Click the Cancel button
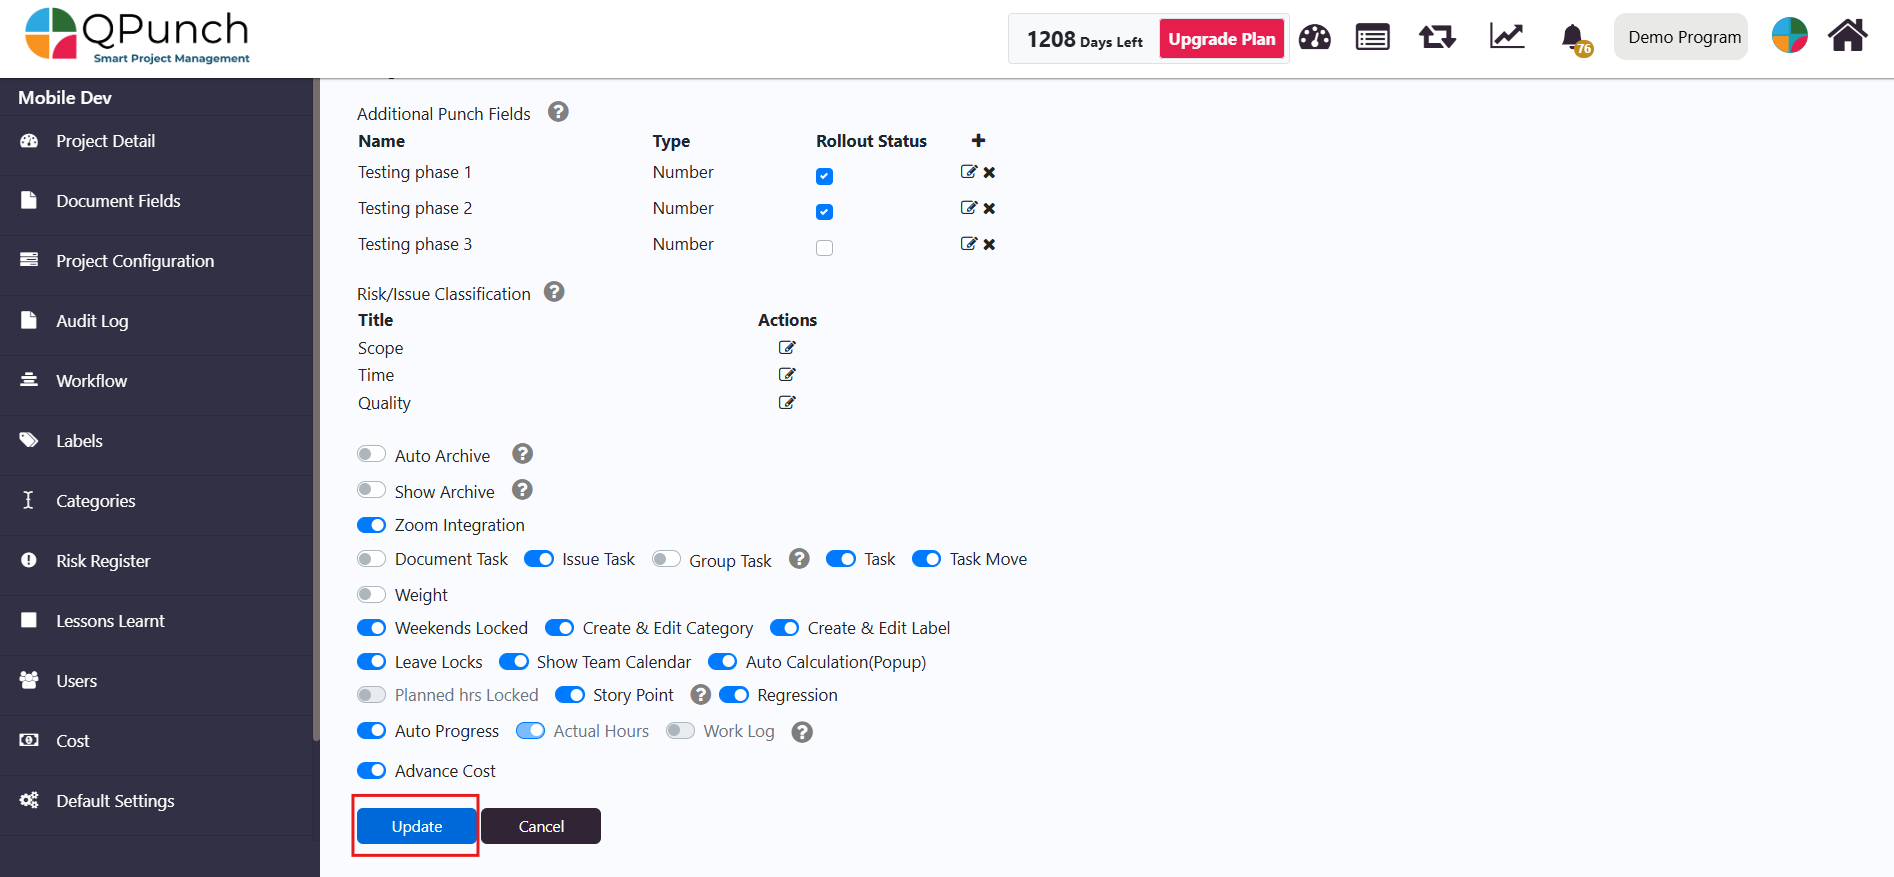The width and height of the screenshot is (1894, 877). [541, 826]
